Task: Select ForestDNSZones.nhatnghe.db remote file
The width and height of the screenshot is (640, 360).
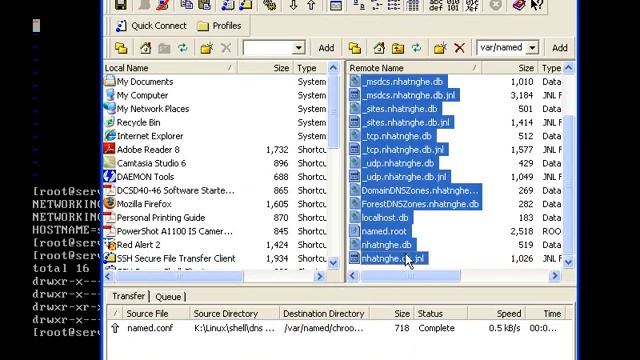Action: [420, 204]
